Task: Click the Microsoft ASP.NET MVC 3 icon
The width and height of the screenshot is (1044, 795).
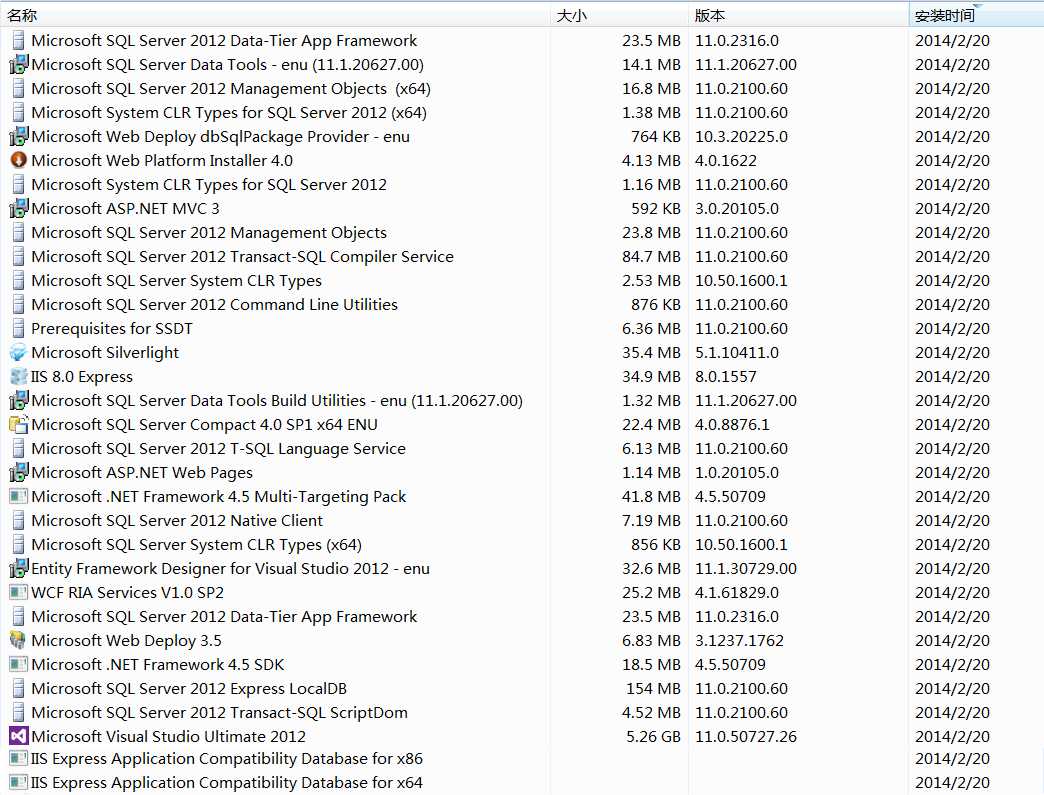Action: (19, 208)
